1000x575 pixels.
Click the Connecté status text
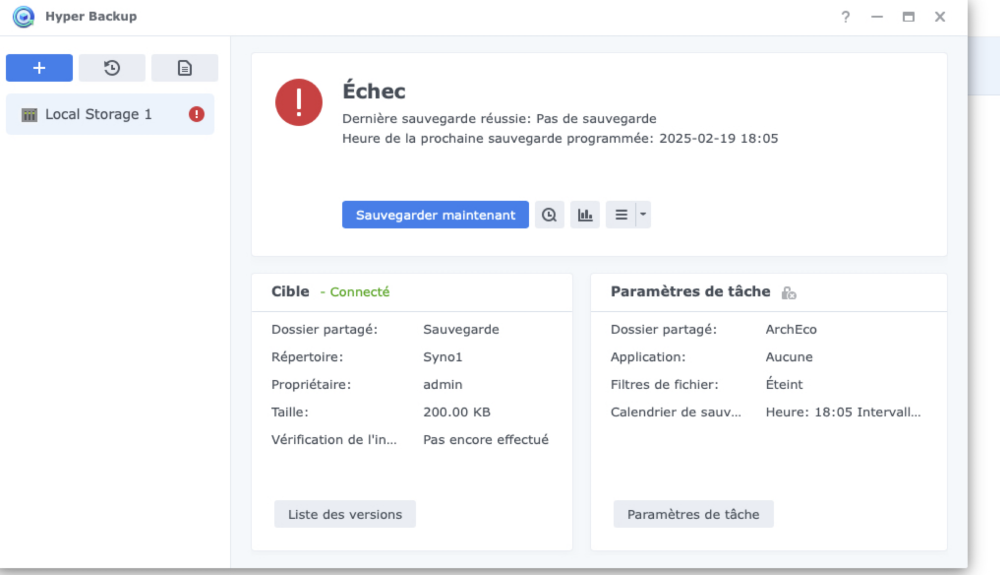tap(359, 292)
